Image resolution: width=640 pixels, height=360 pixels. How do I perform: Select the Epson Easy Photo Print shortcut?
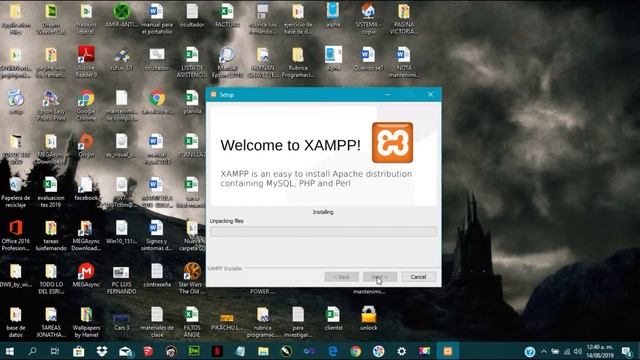coord(51,105)
